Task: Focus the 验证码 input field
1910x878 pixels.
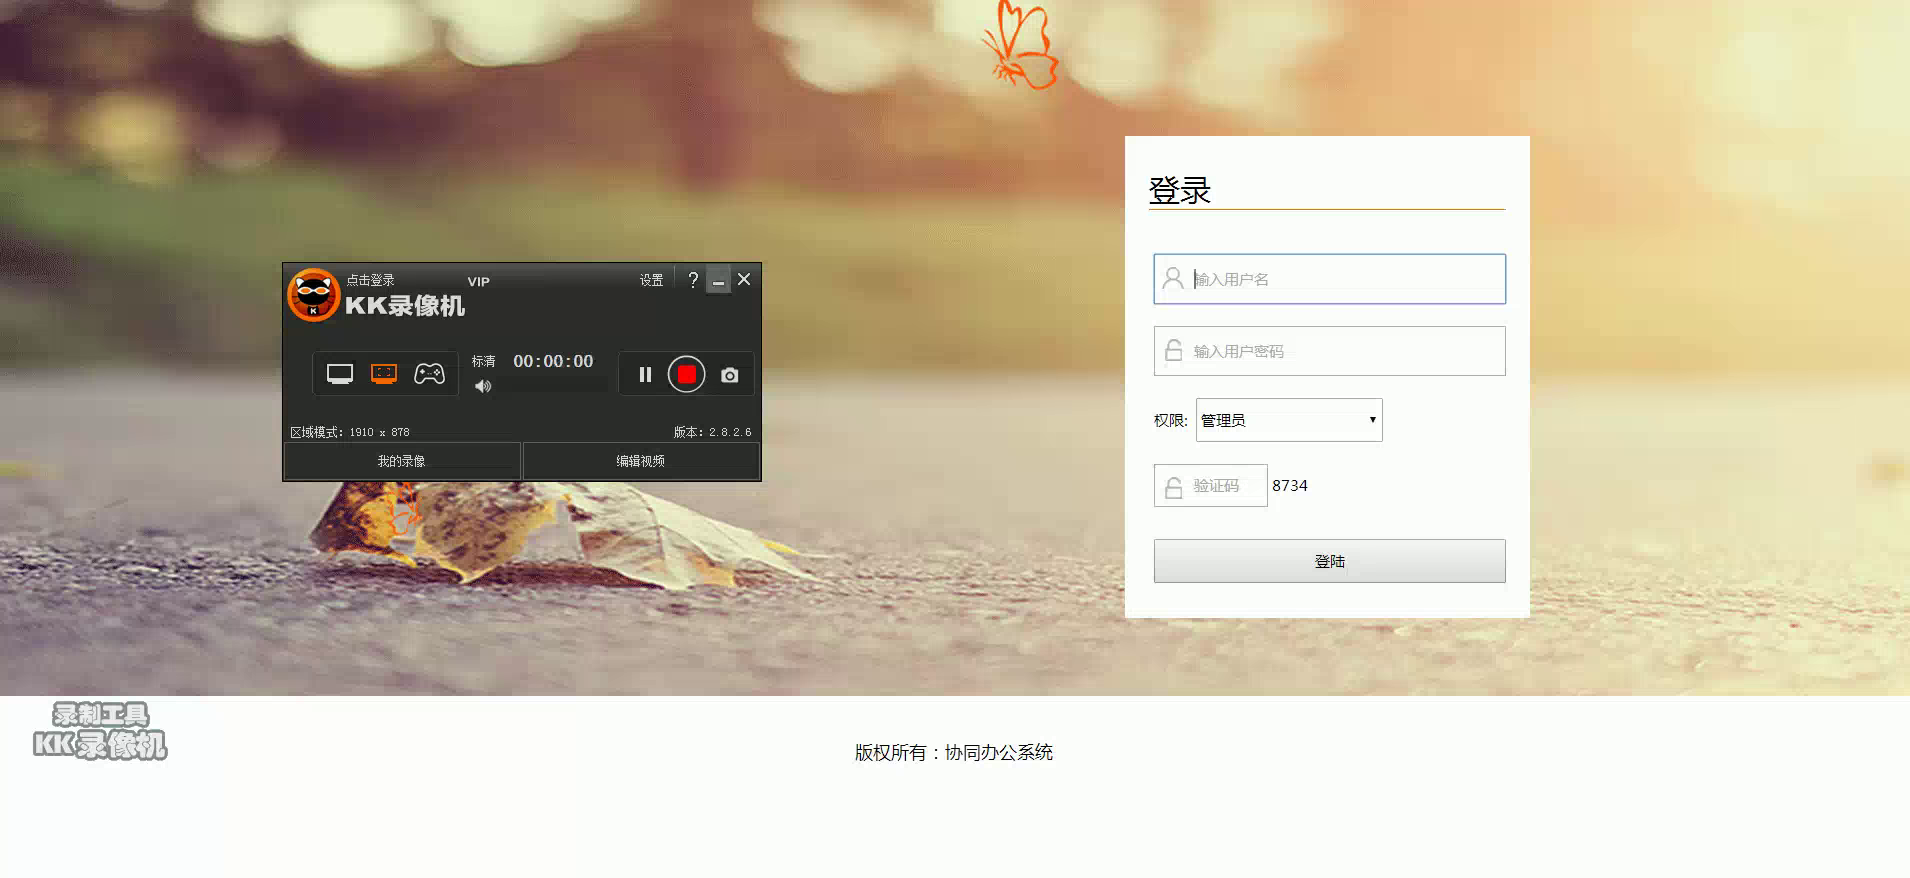Action: point(1210,485)
